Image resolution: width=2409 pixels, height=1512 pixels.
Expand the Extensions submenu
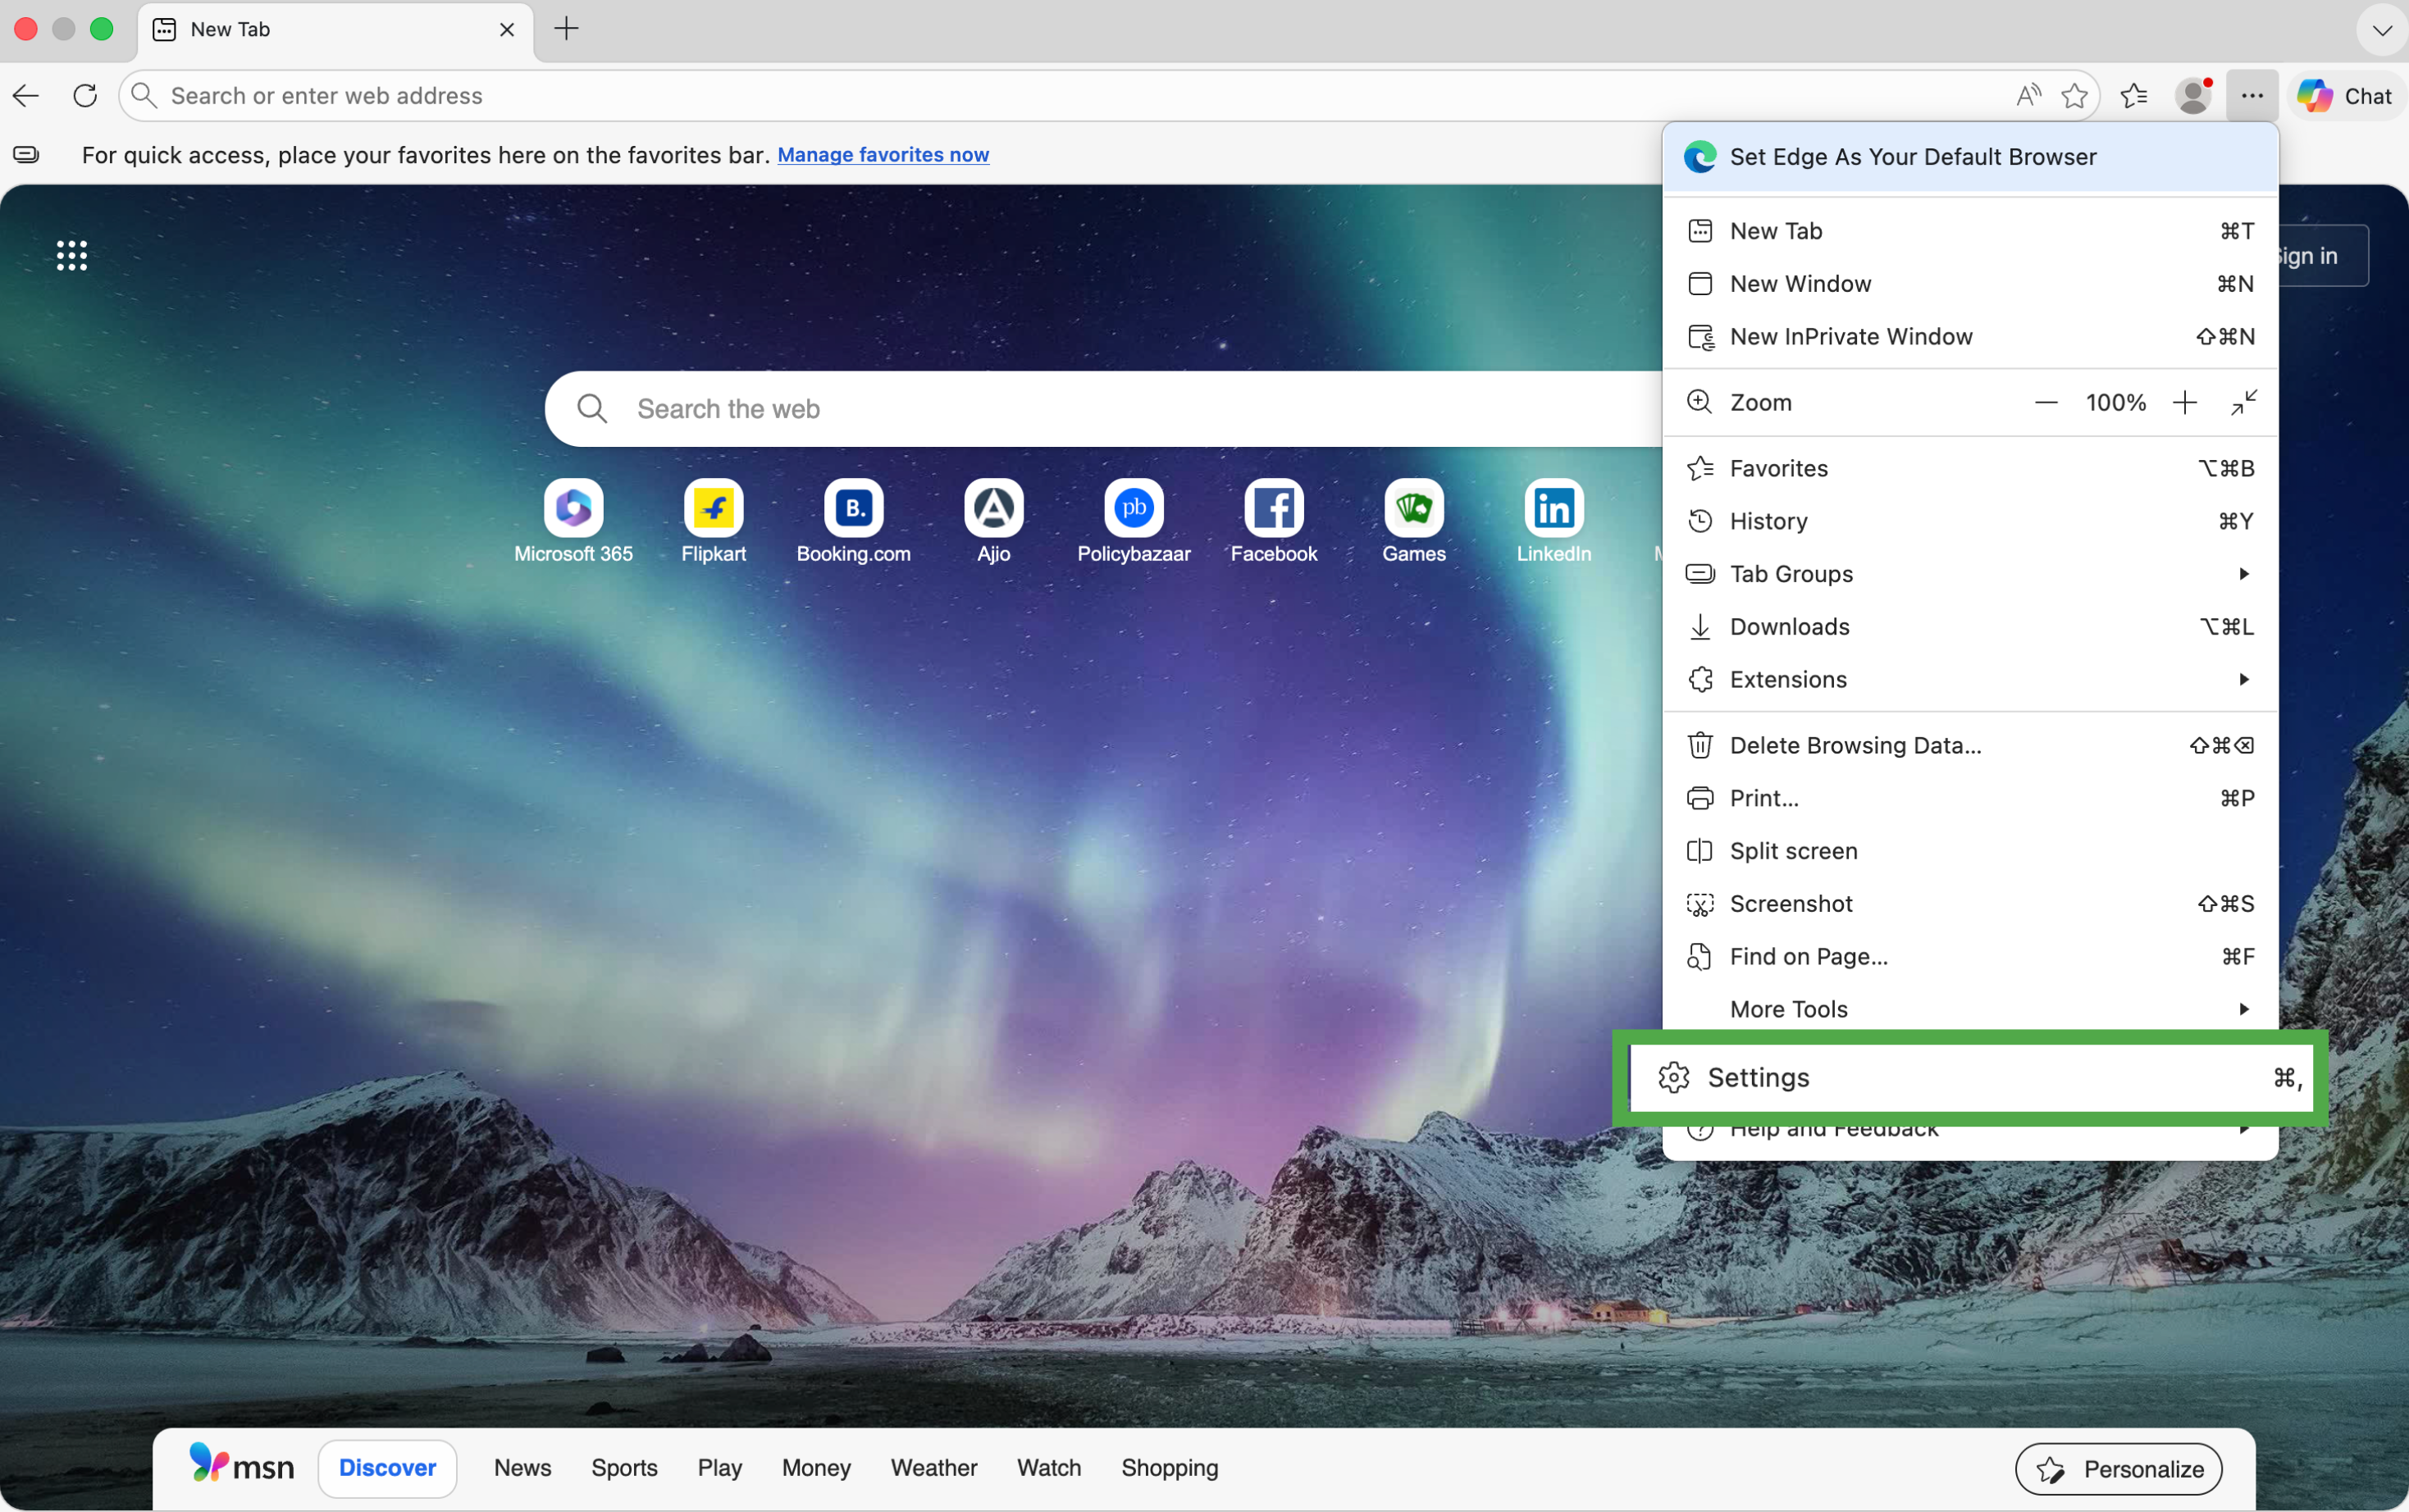click(1970, 679)
